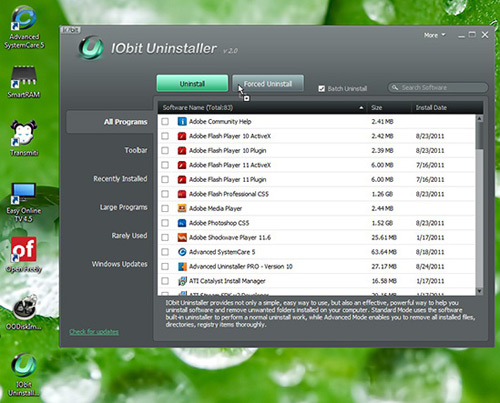Check Adobe Flash Player 11 ActiveX box
This screenshot has height=403, width=500.
pyautogui.click(x=165, y=165)
